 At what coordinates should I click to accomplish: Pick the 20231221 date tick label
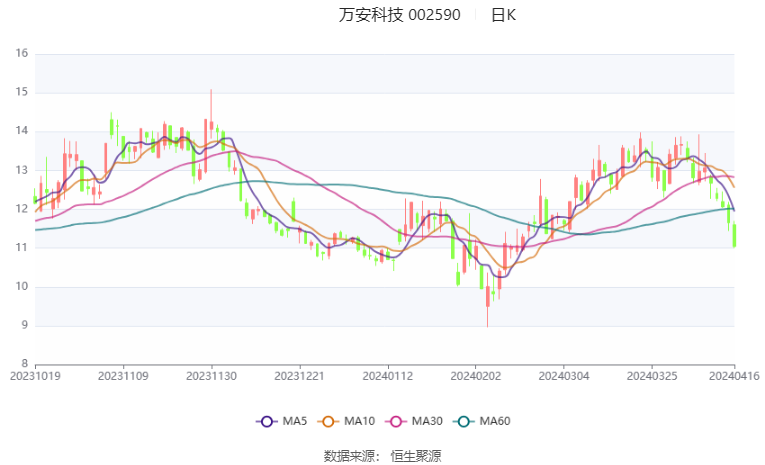(x=300, y=375)
